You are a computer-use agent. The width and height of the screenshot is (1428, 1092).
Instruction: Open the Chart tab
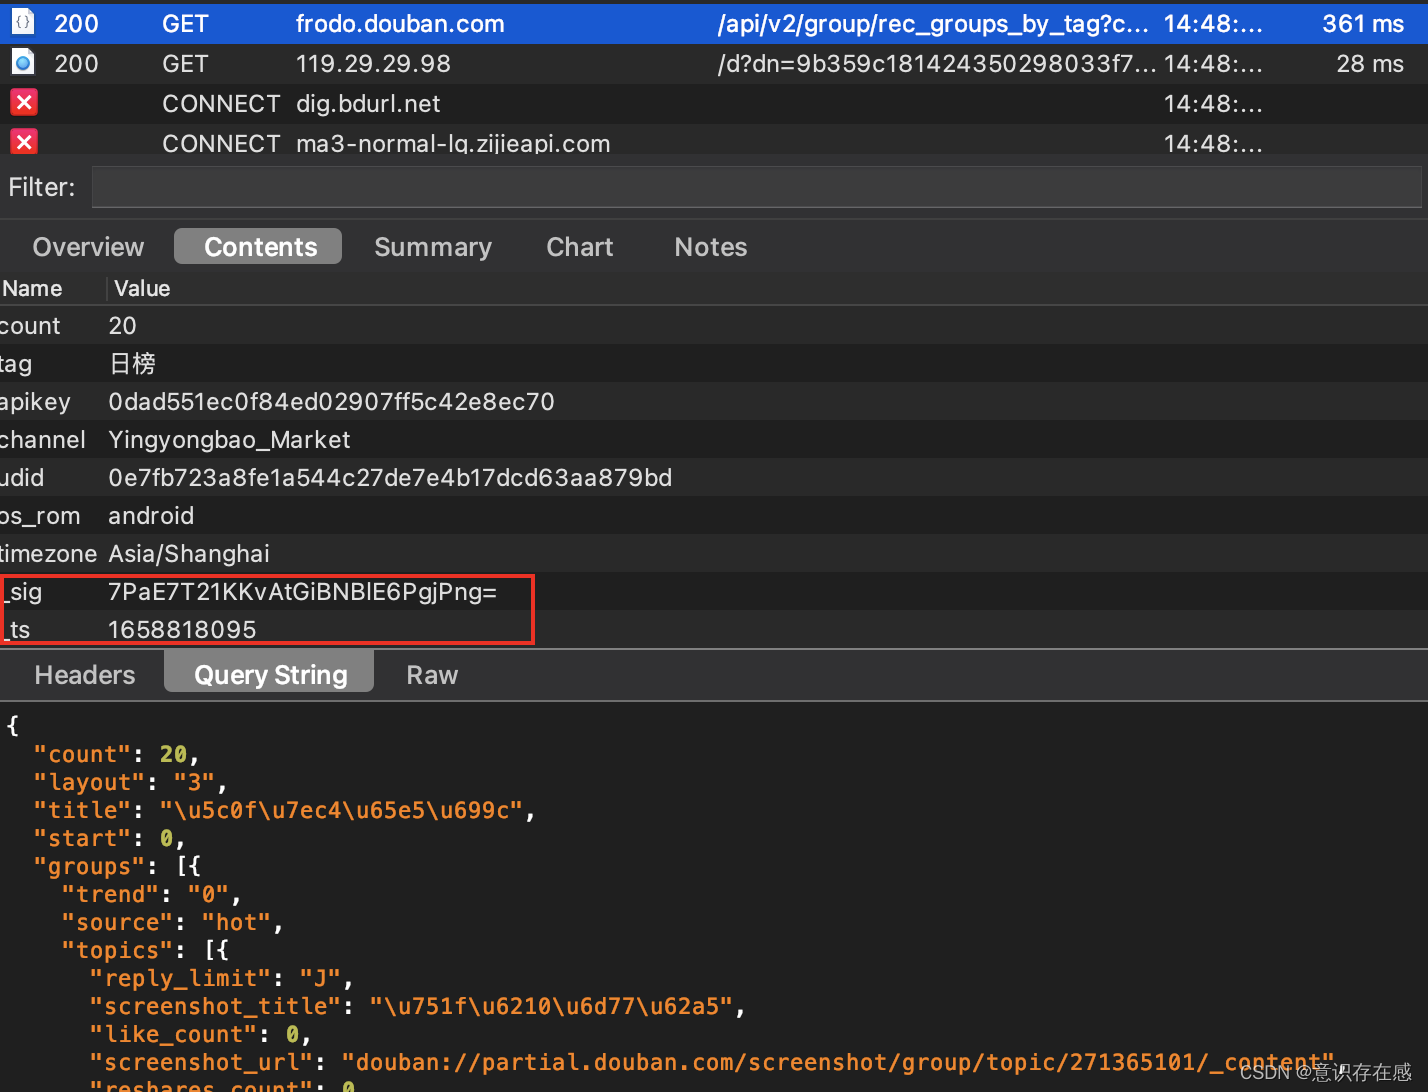pyautogui.click(x=580, y=247)
